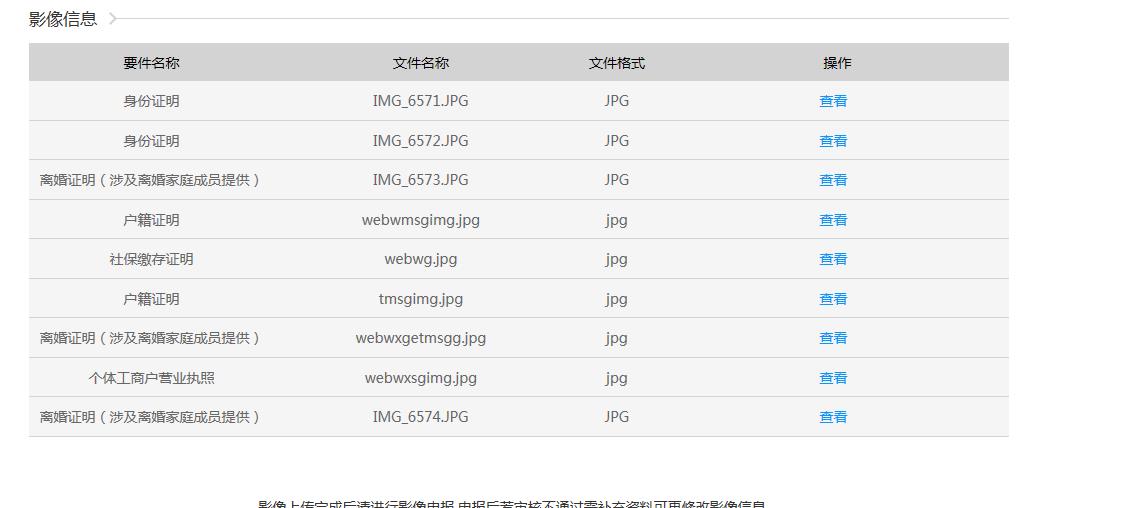Select the IMG_6571.JPG file name cell

[420, 101]
